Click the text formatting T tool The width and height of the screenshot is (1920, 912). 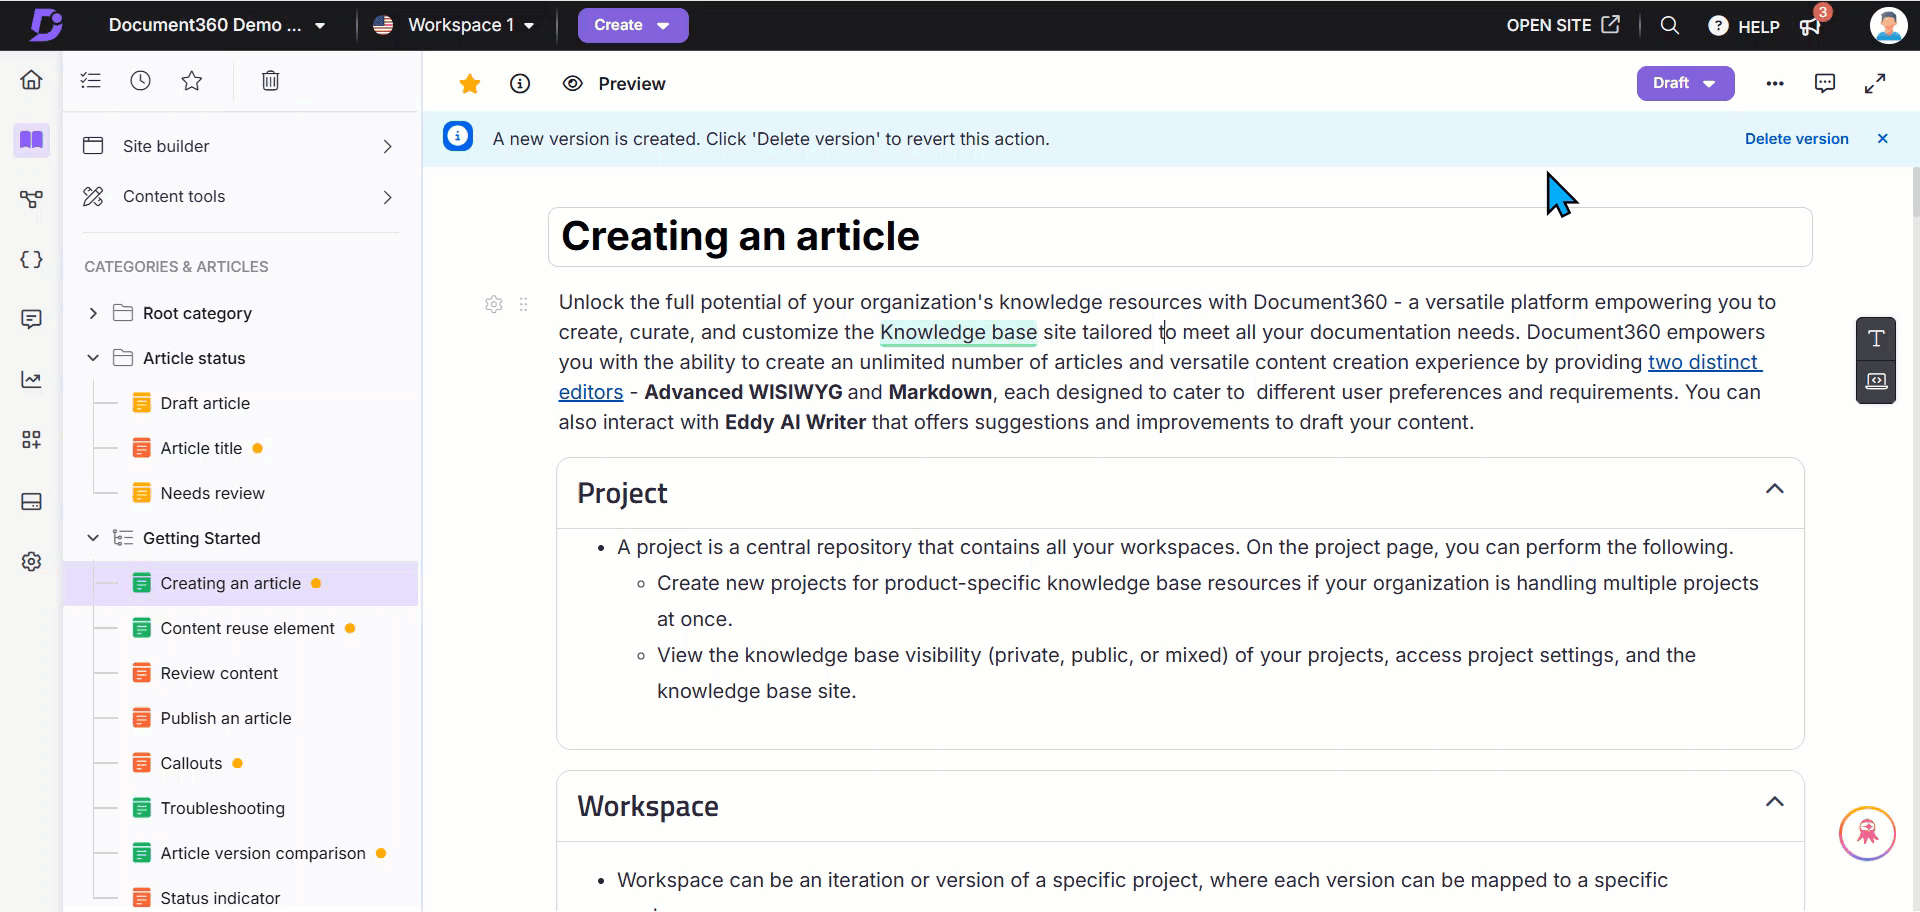point(1876,338)
